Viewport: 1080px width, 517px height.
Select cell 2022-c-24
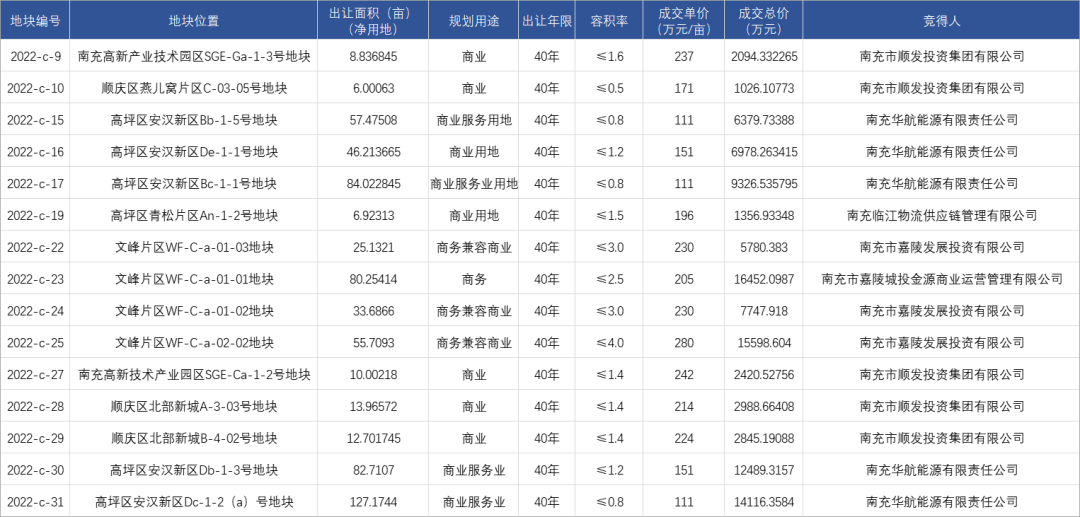click(x=35, y=311)
